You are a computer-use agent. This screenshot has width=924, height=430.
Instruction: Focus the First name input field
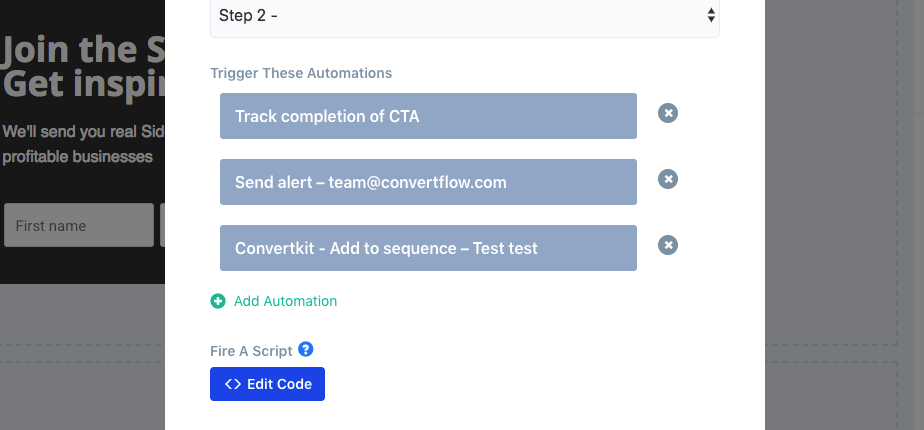point(78,226)
